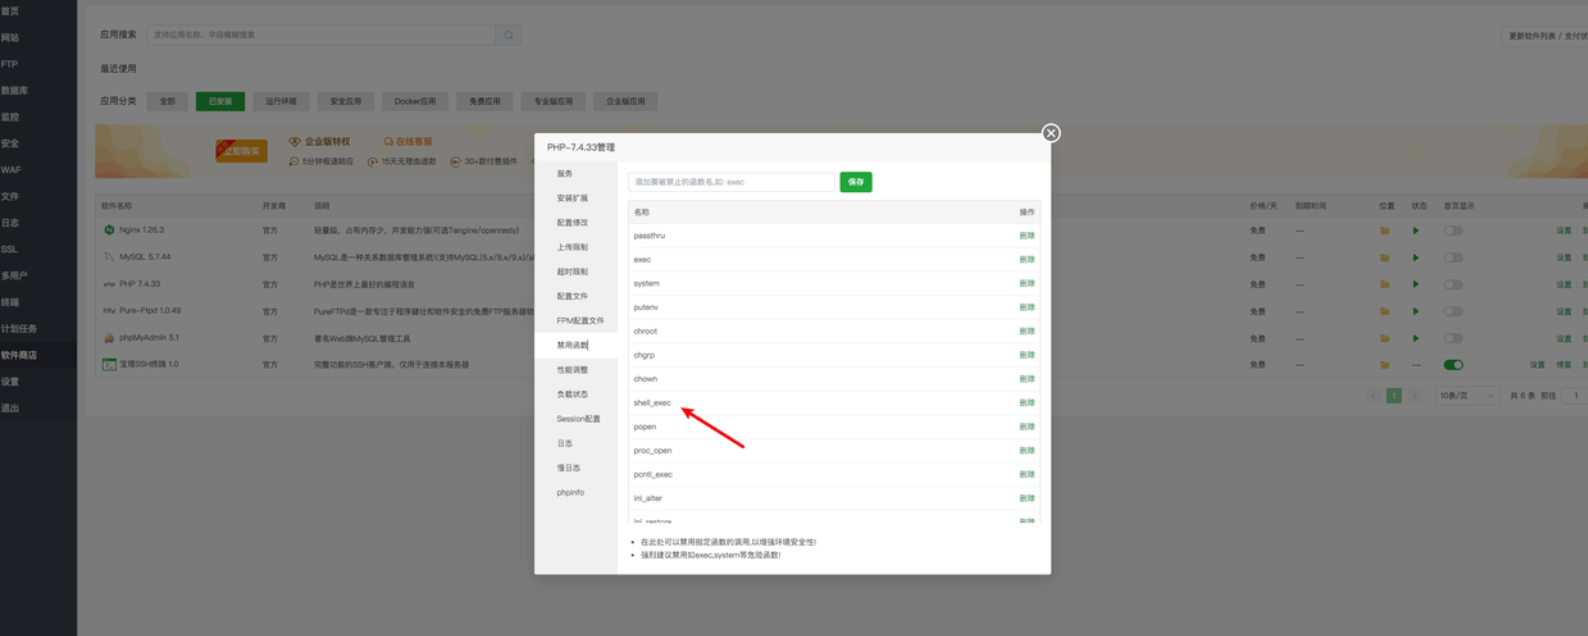Click the play status icon for Pure-Ftpd
Viewport: 1588px width, 636px height.
(1415, 311)
